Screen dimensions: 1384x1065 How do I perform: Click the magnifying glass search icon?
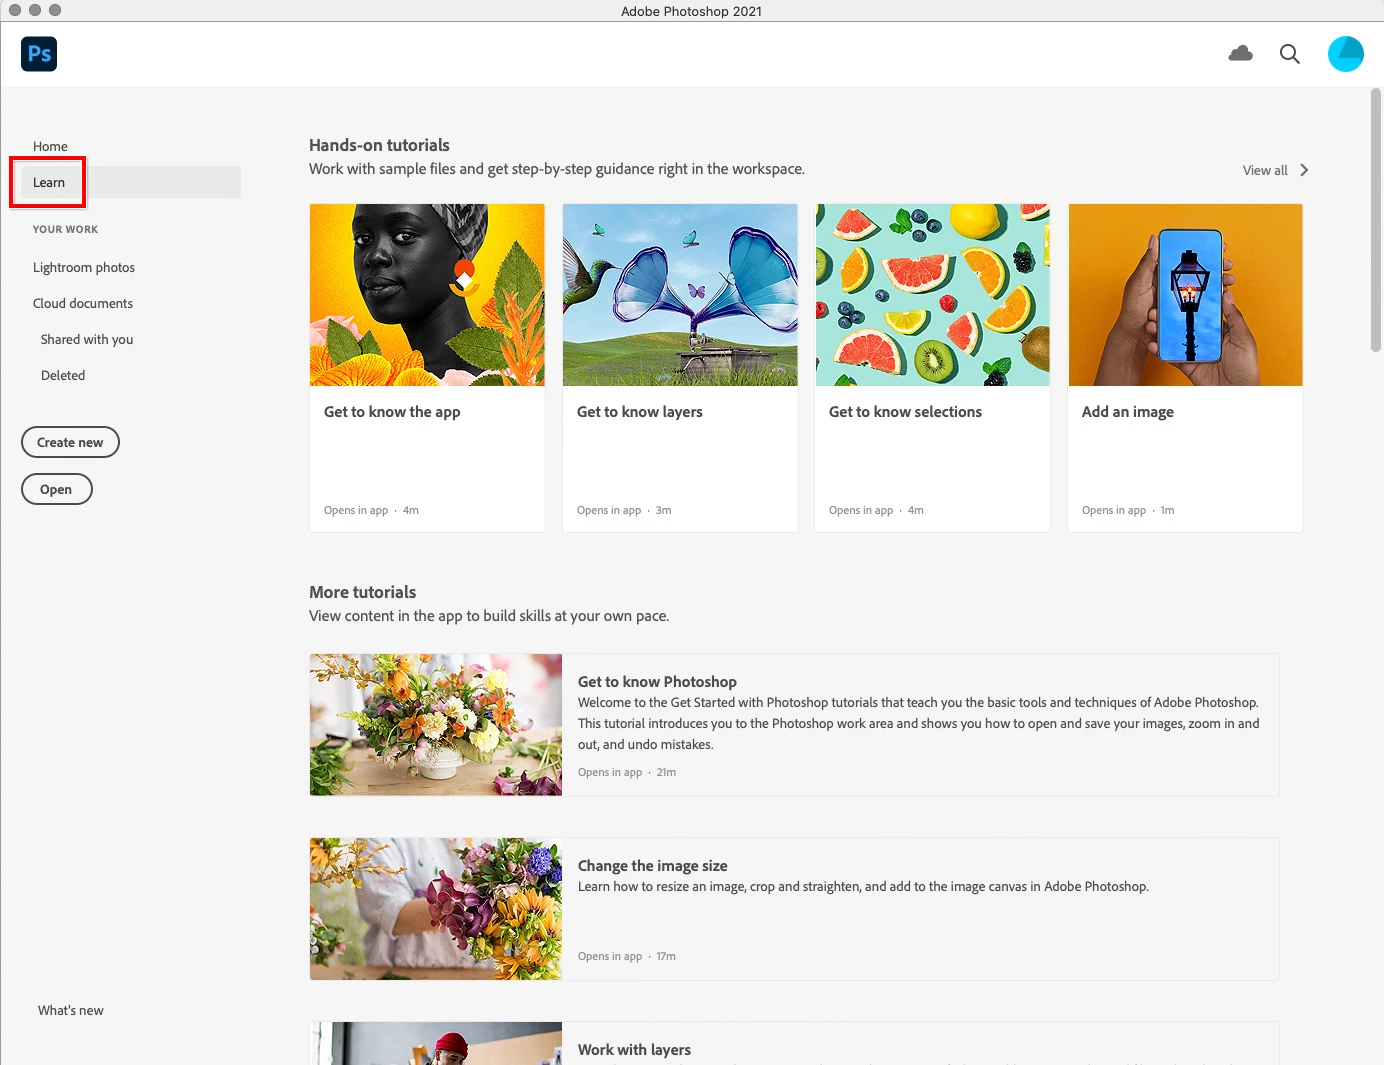coord(1290,54)
